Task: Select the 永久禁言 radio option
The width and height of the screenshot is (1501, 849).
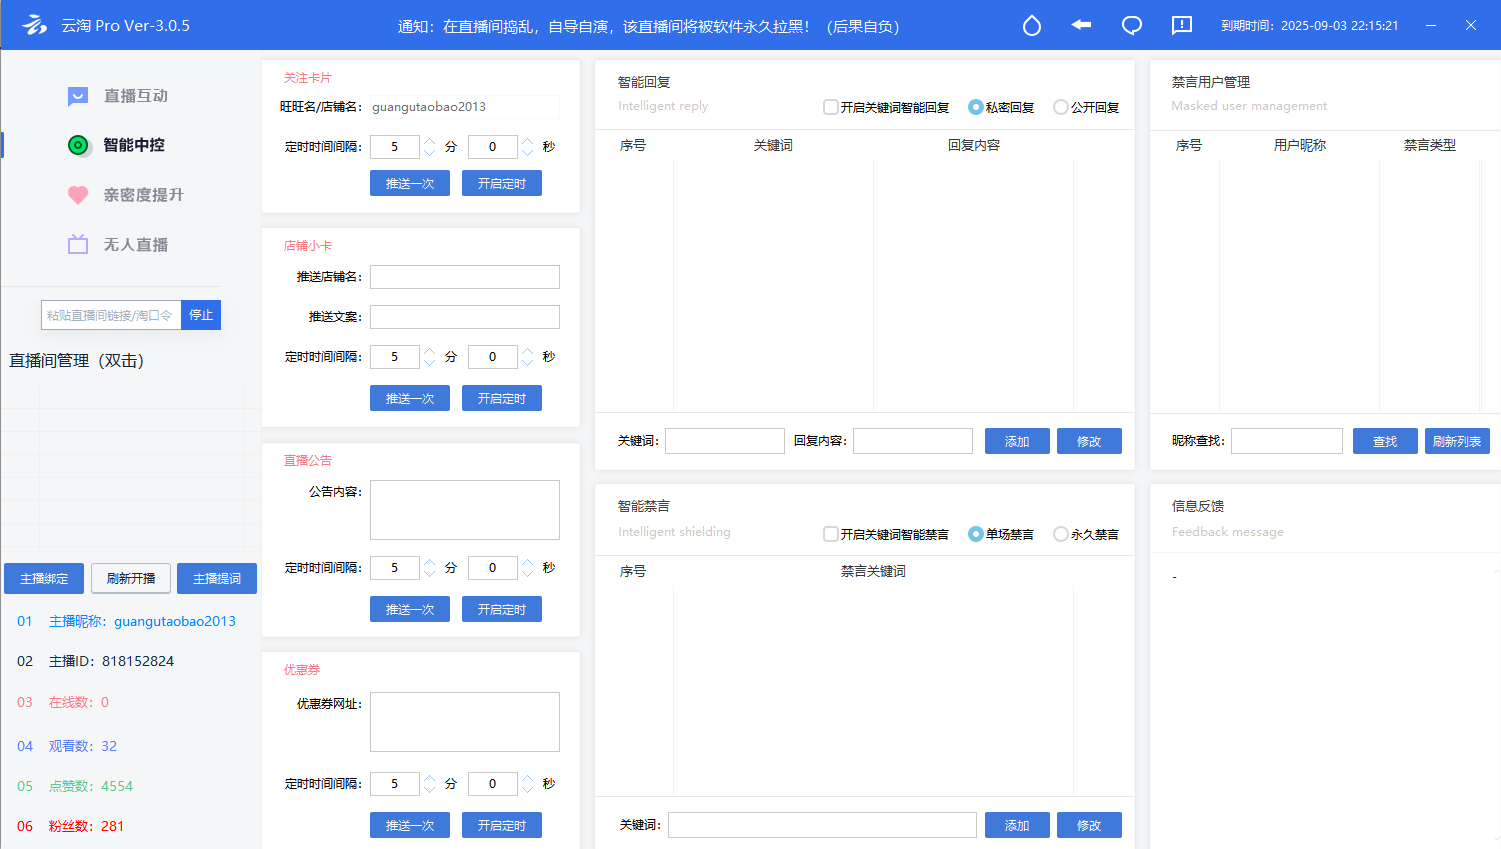Action: tap(1060, 534)
